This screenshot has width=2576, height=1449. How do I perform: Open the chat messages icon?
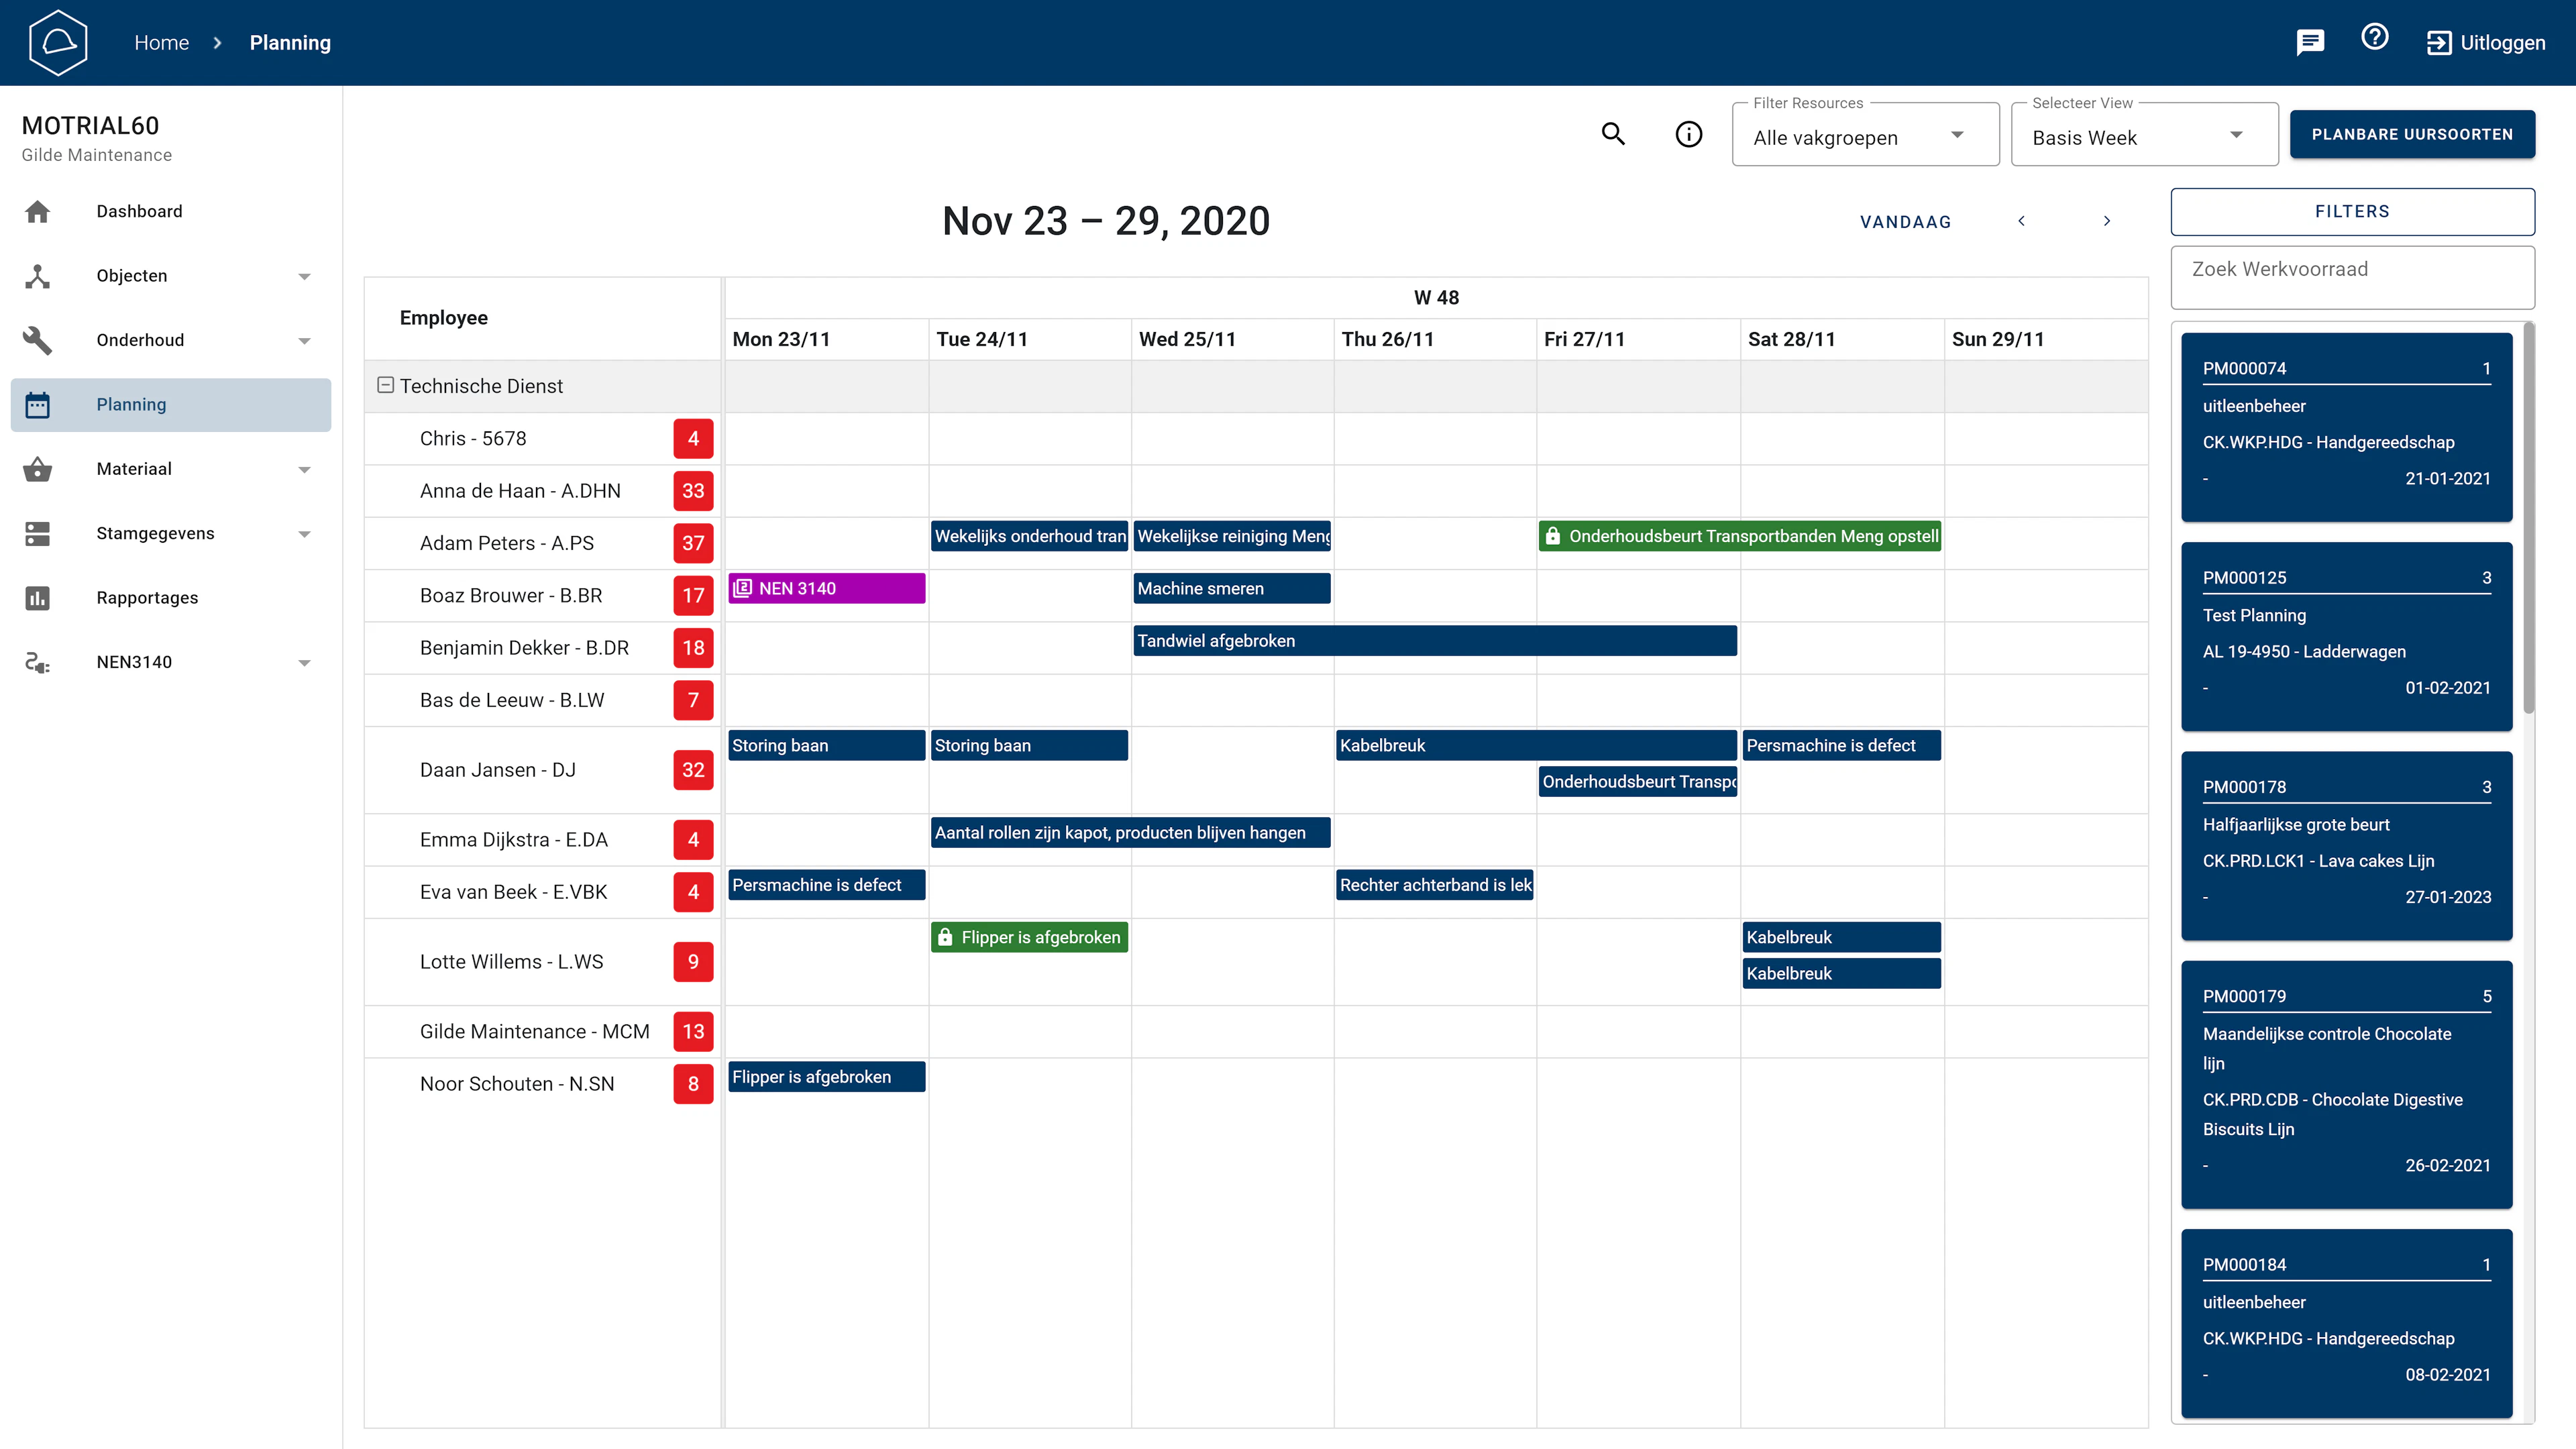tap(2310, 42)
